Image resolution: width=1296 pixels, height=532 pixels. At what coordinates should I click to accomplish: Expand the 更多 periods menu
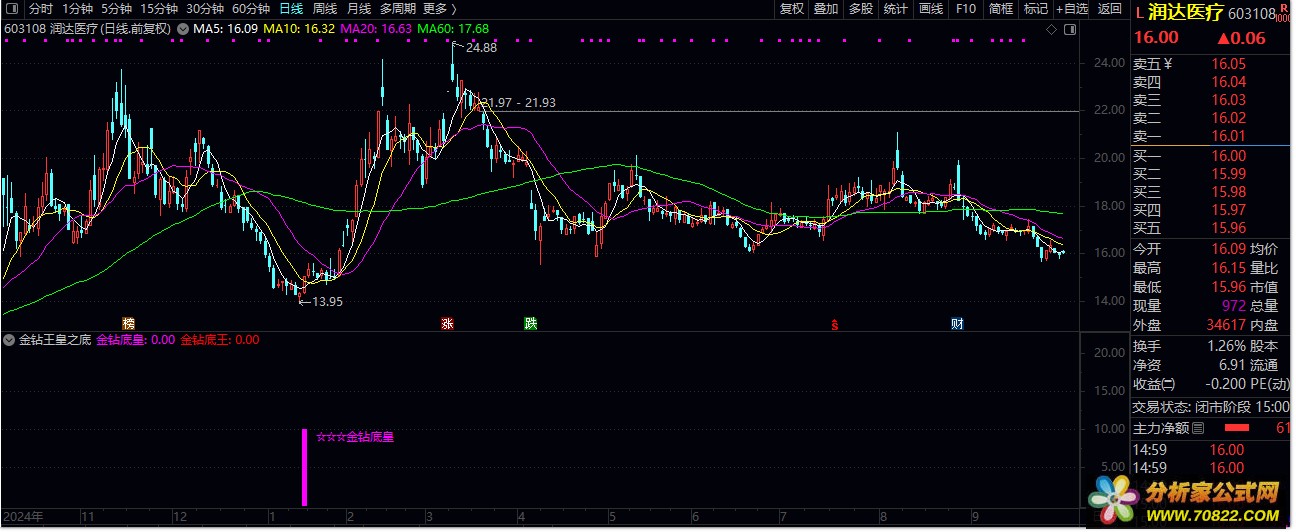(x=435, y=9)
